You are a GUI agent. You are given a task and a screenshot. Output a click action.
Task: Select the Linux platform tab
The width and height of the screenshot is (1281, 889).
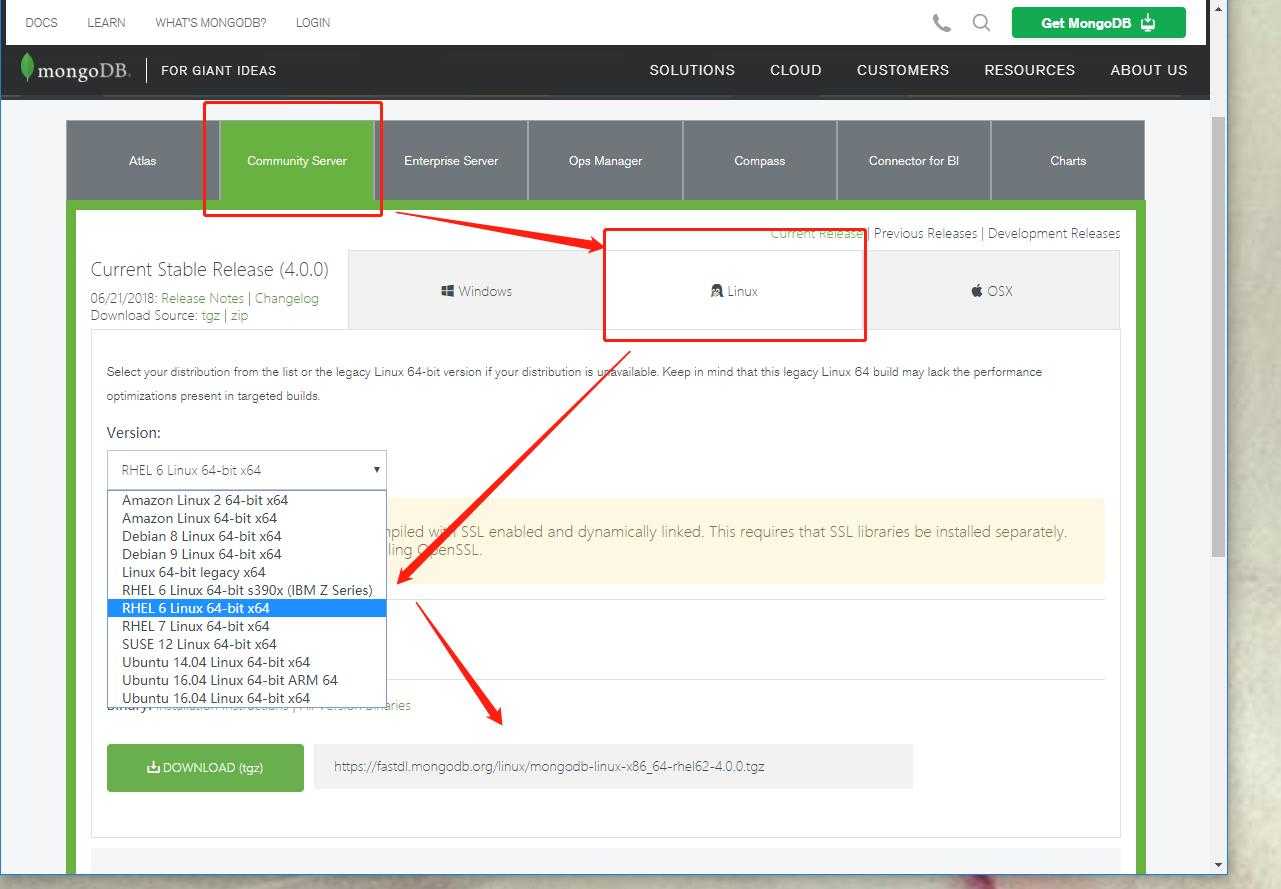(734, 291)
